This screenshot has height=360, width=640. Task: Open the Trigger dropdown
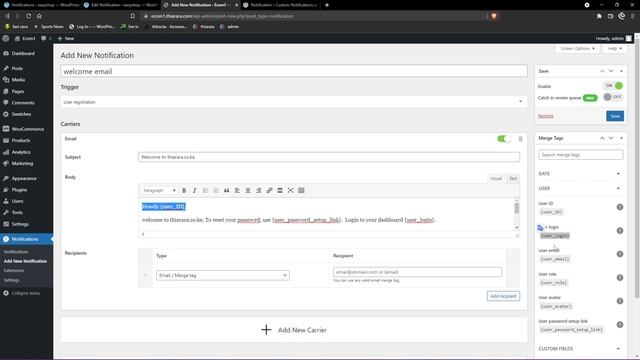pos(294,102)
